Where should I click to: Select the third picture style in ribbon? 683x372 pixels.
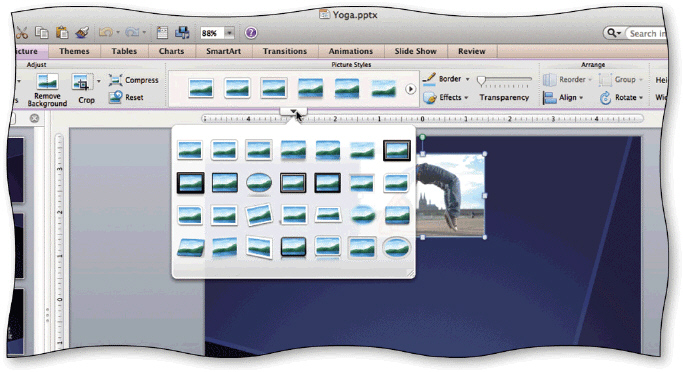[x=274, y=88]
